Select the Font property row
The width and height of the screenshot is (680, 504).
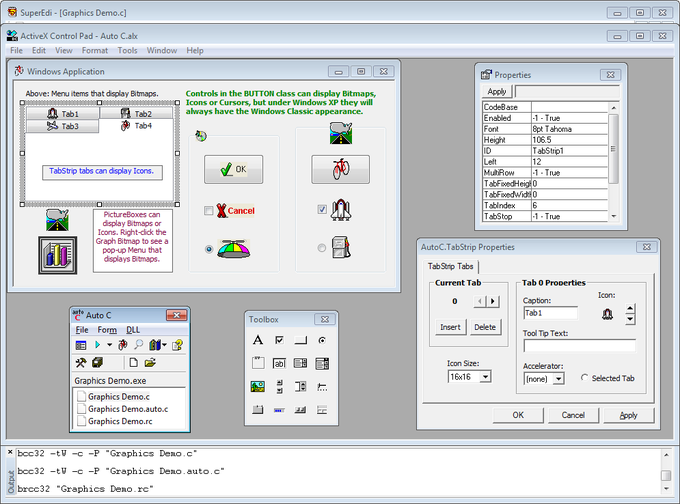click(x=545, y=129)
